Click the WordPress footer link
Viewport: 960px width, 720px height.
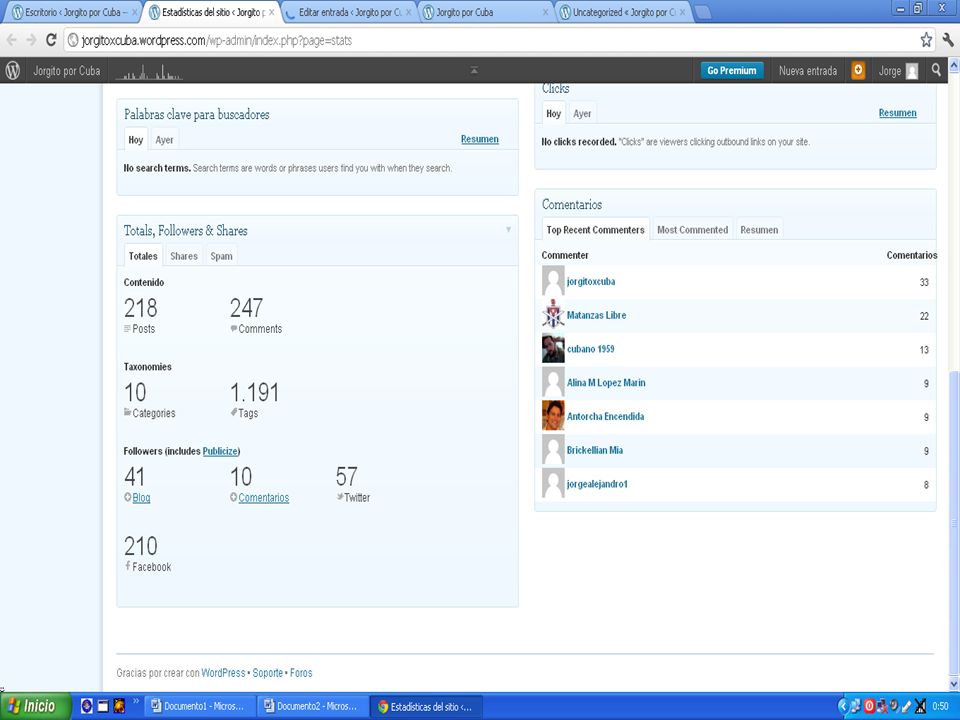pos(223,673)
